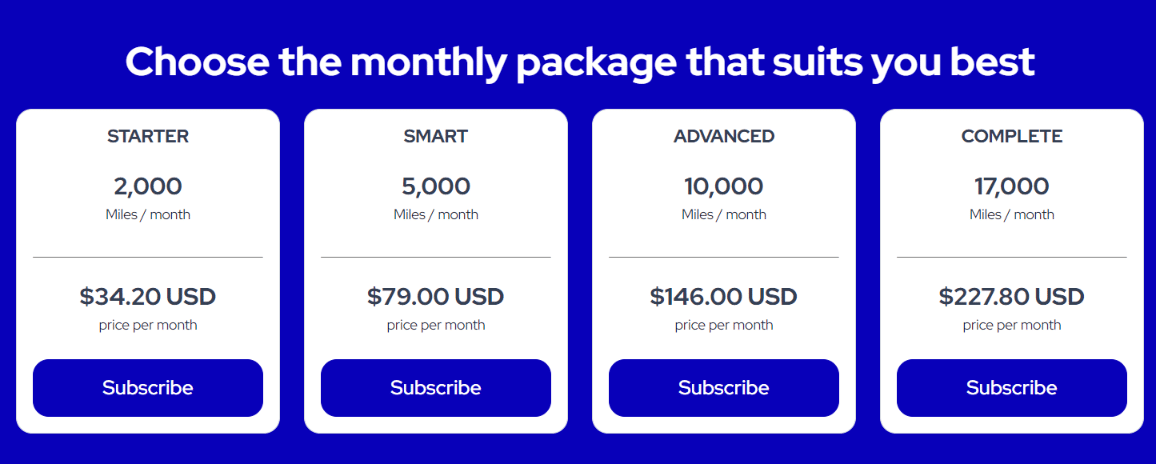Subscribe to the Starter package
Image resolution: width=1156 pixels, height=464 pixels.
click(148, 388)
